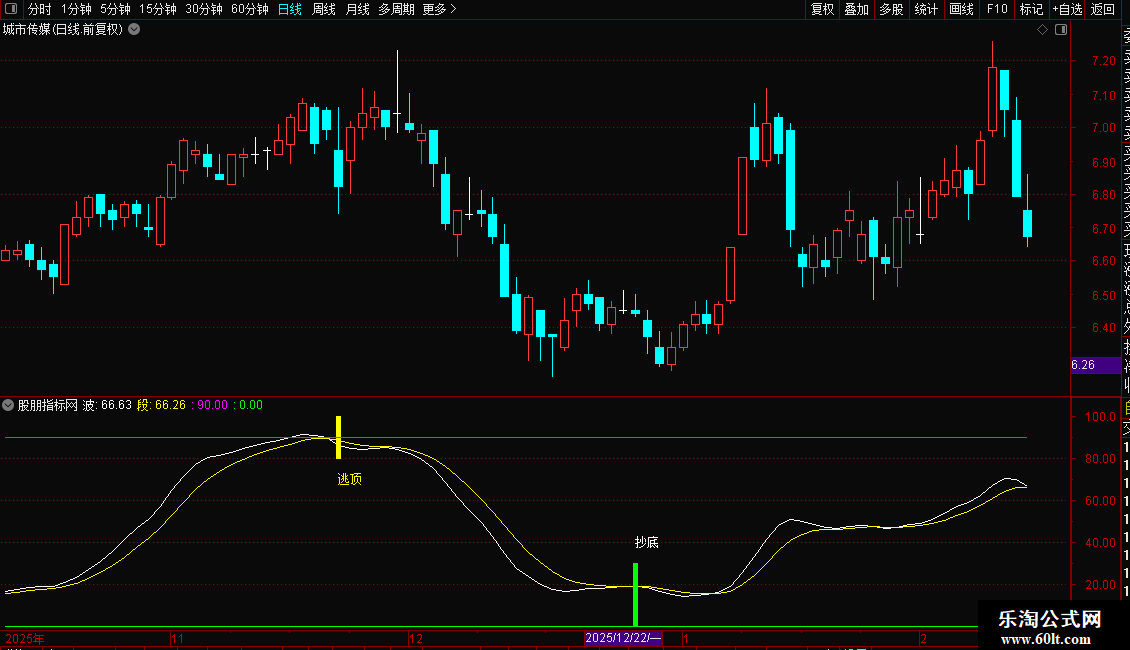Click the magenta 90.00 indicator value

(212, 405)
